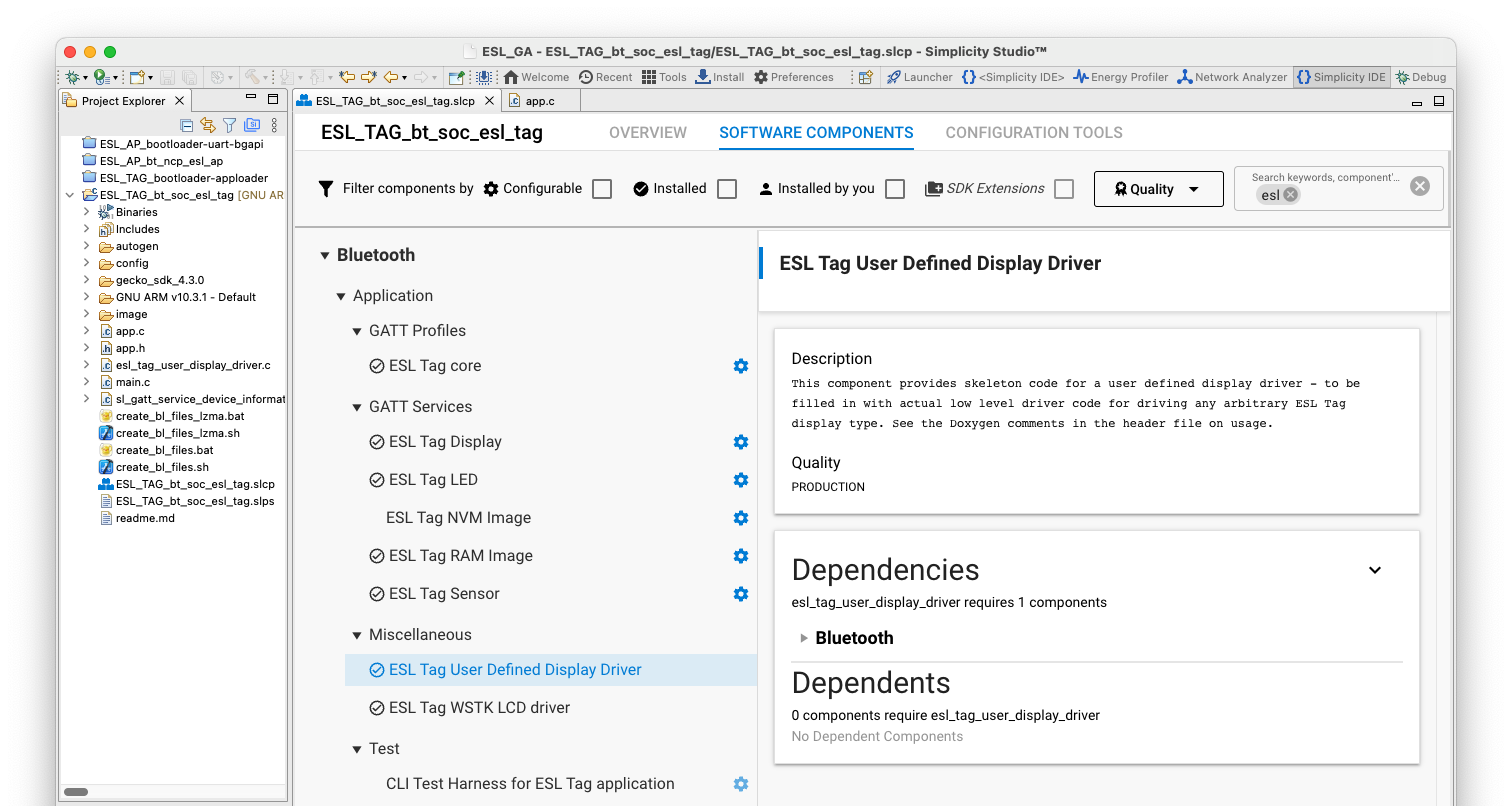Click the Project Explorer horizontal scrollbar

(76, 791)
